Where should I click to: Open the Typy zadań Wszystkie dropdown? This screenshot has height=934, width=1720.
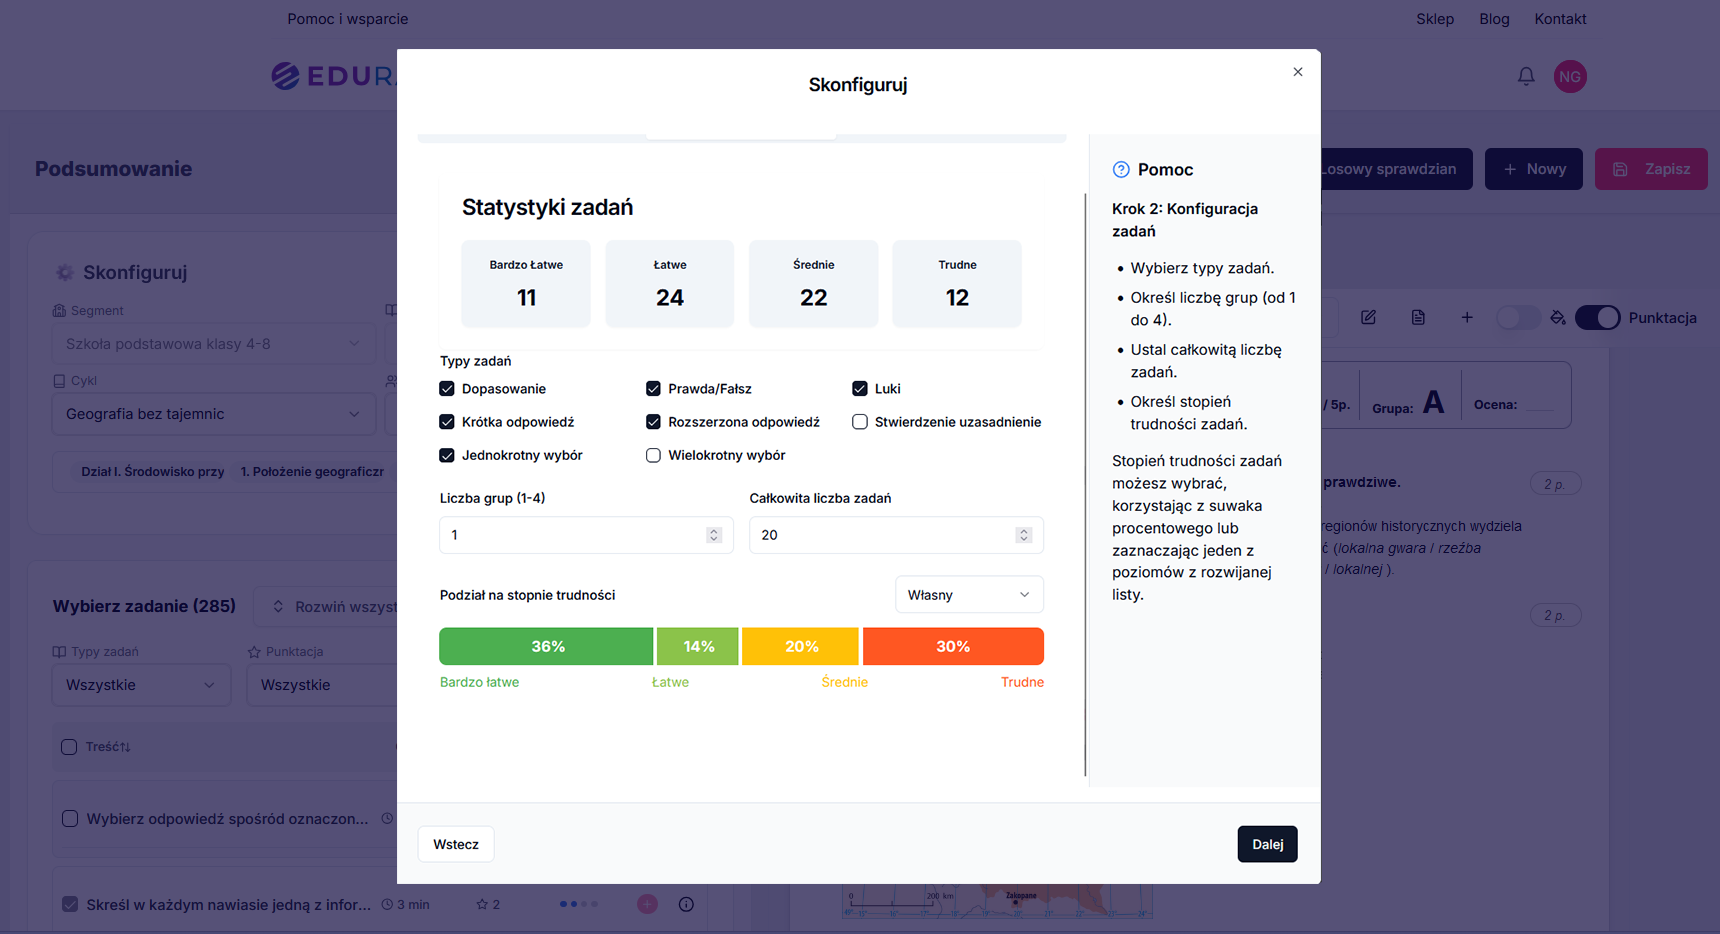141,685
